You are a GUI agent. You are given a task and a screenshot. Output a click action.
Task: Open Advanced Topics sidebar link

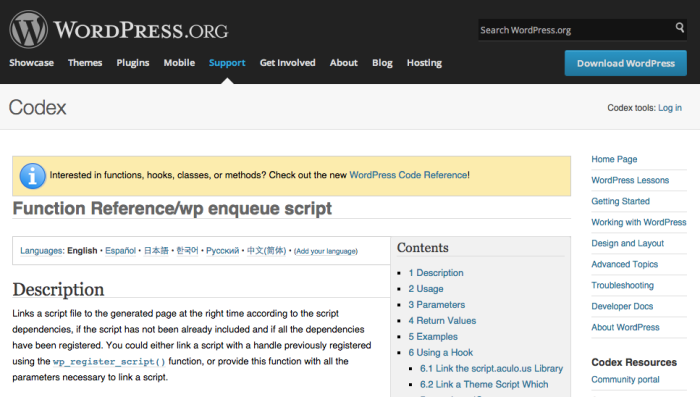pos(625,264)
